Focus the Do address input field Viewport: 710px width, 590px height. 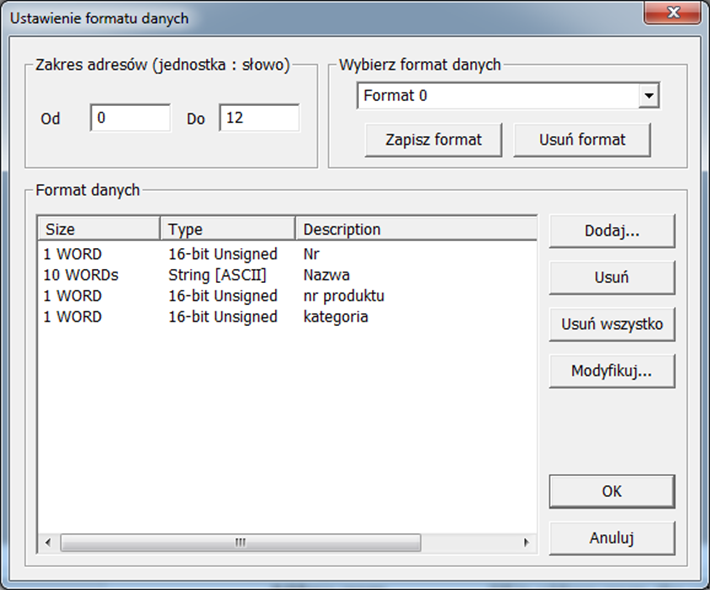coord(259,118)
